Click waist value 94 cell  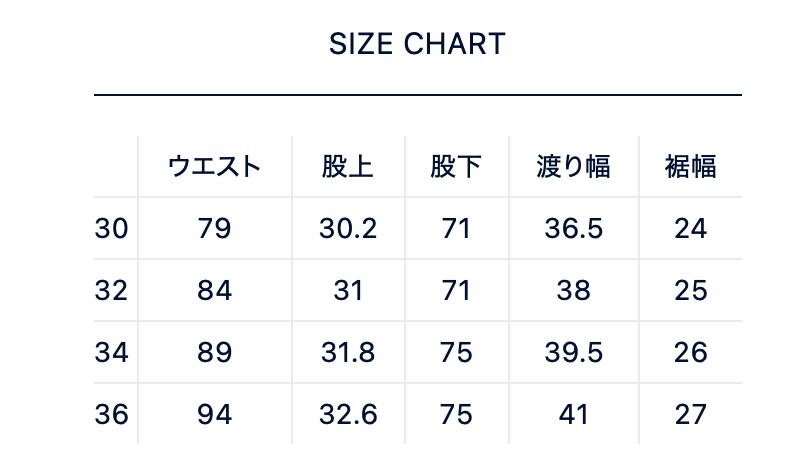pyautogui.click(x=214, y=414)
